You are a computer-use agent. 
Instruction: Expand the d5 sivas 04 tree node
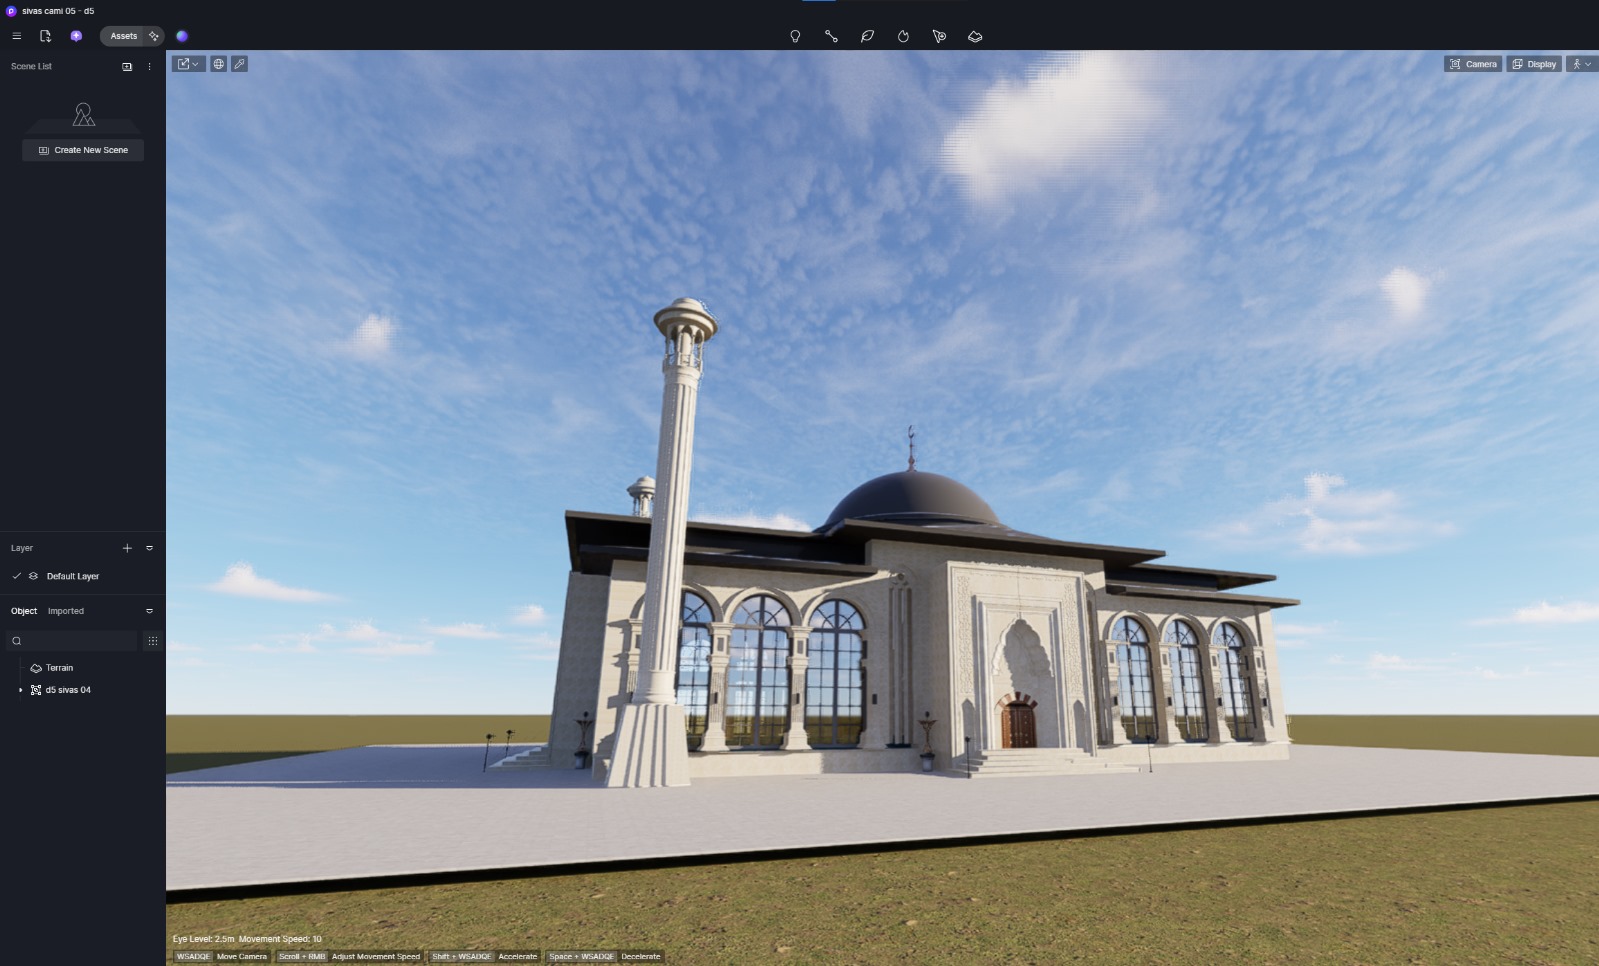point(21,690)
